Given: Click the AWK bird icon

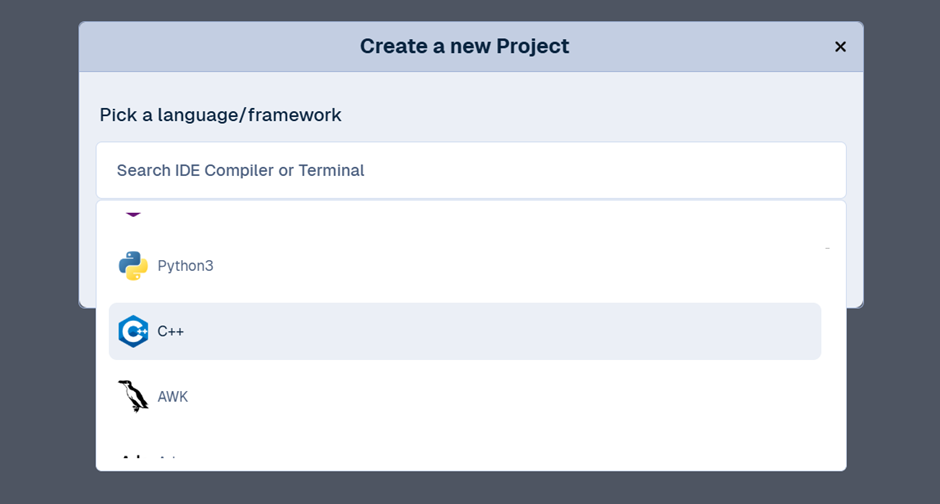Looking at the screenshot, I should point(133,397).
